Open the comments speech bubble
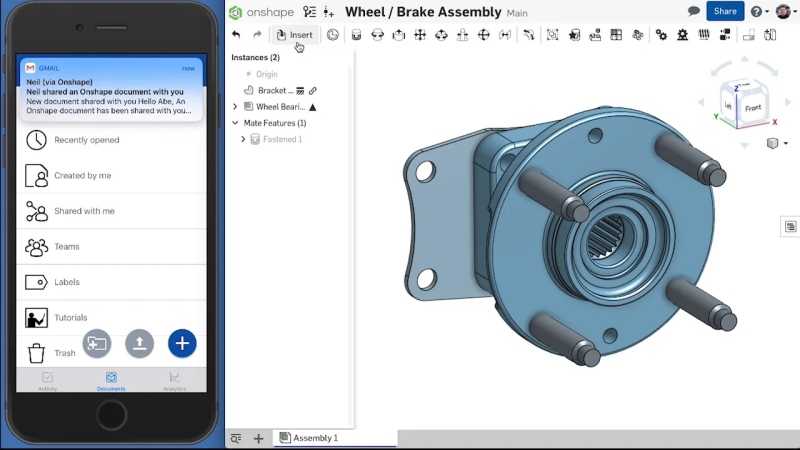This screenshot has width=800, height=450. click(x=693, y=11)
